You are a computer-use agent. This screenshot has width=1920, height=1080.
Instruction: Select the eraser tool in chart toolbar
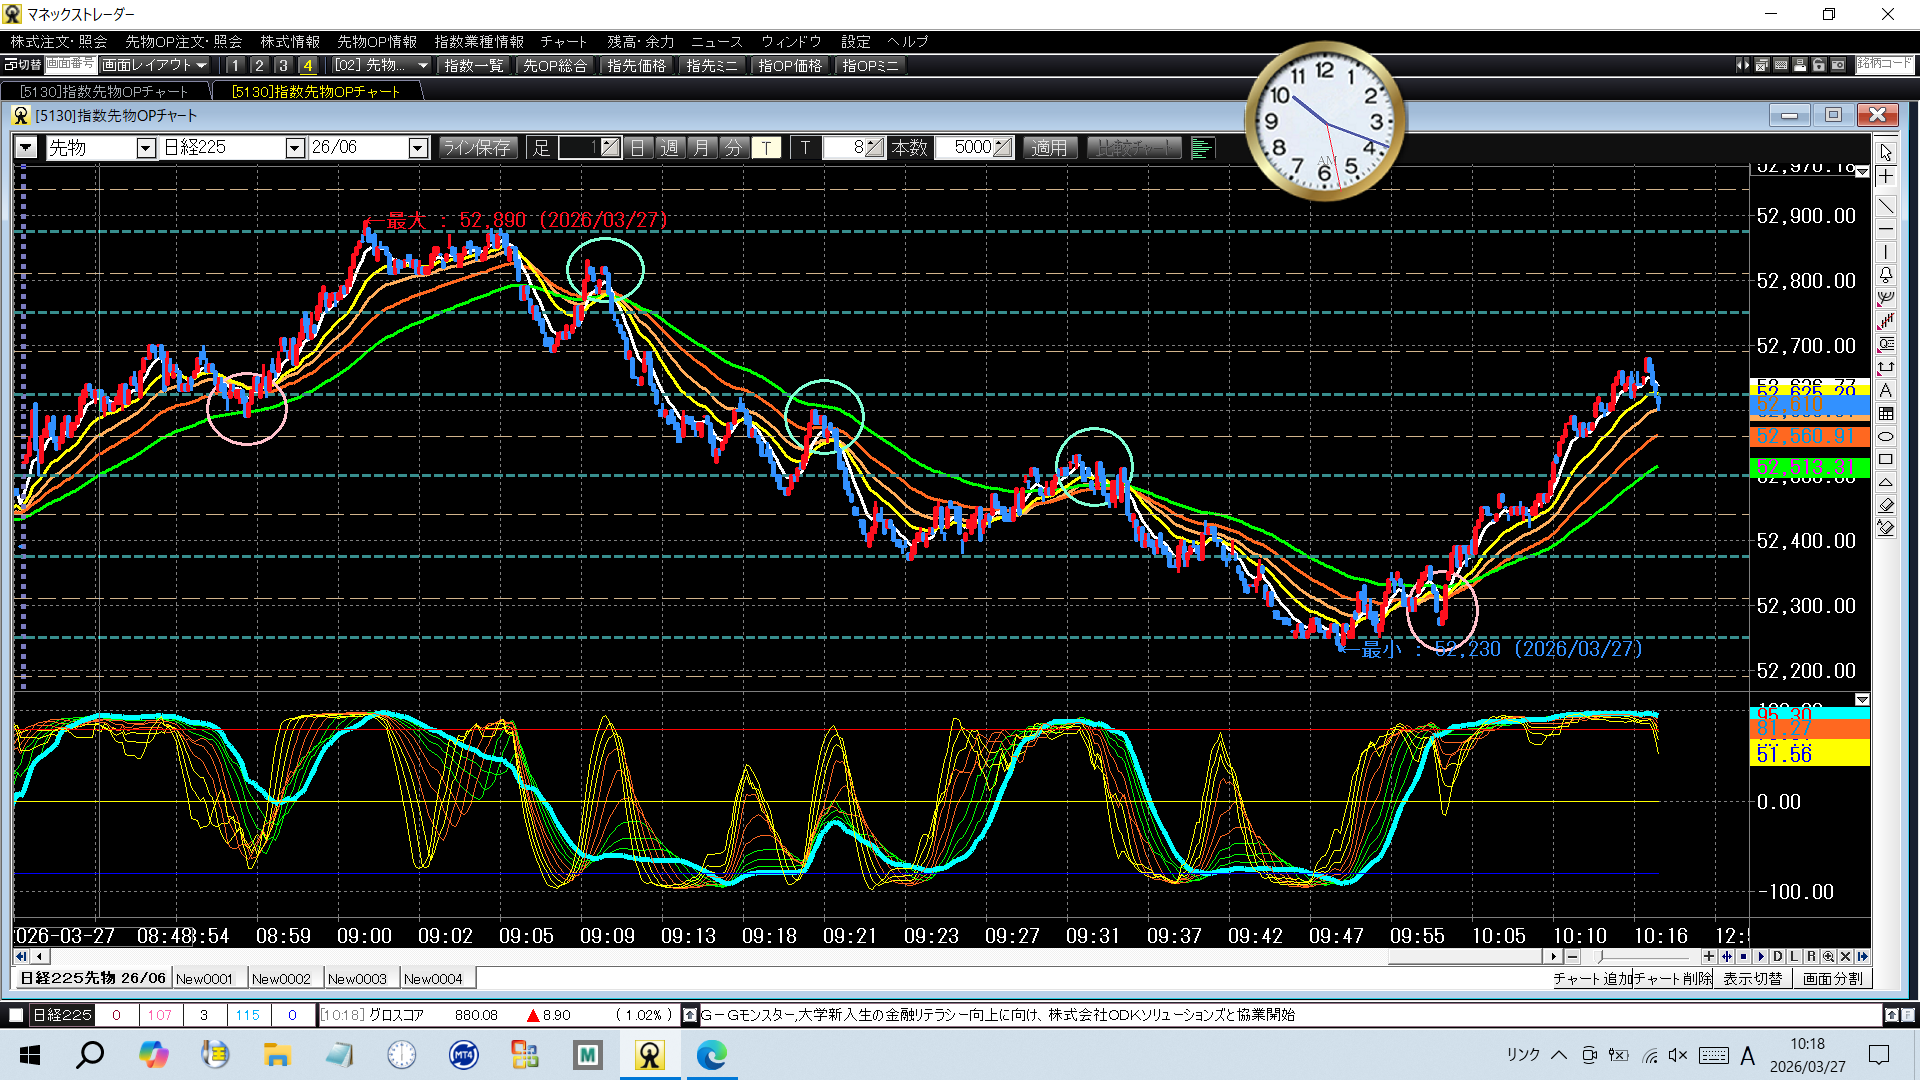coord(1885,505)
